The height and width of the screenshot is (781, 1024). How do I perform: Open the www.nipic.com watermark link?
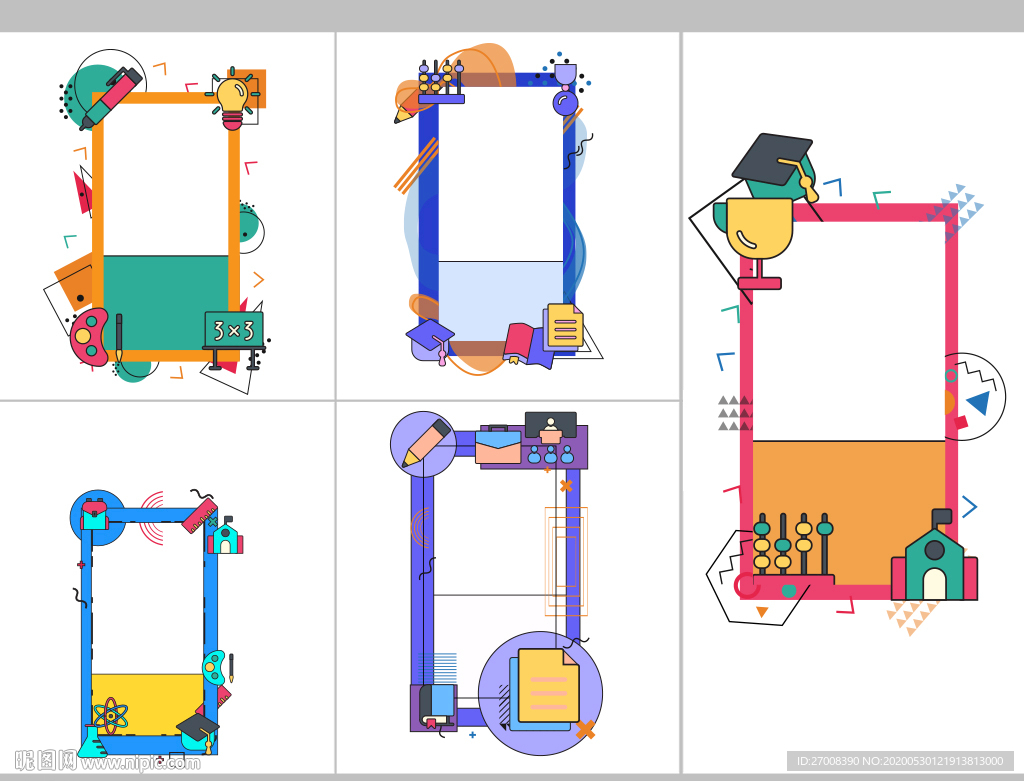point(140,763)
